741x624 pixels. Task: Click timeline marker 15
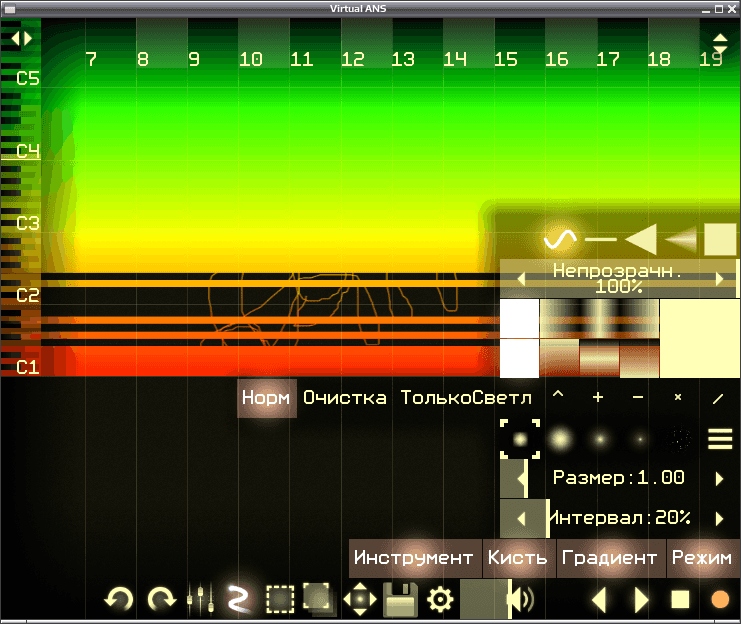[x=506, y=60]
